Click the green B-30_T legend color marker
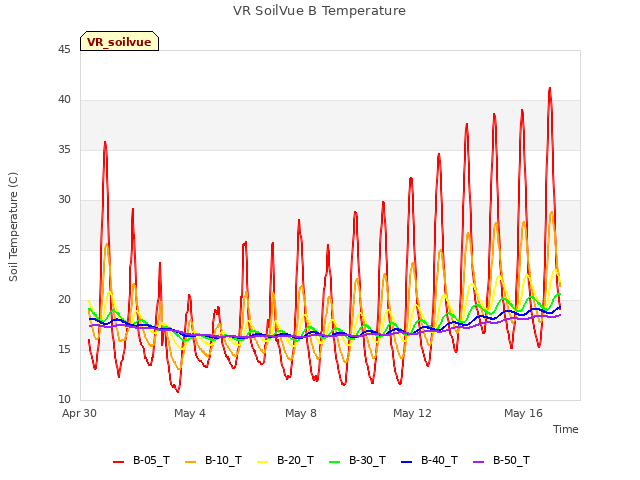 pos(334,462)
